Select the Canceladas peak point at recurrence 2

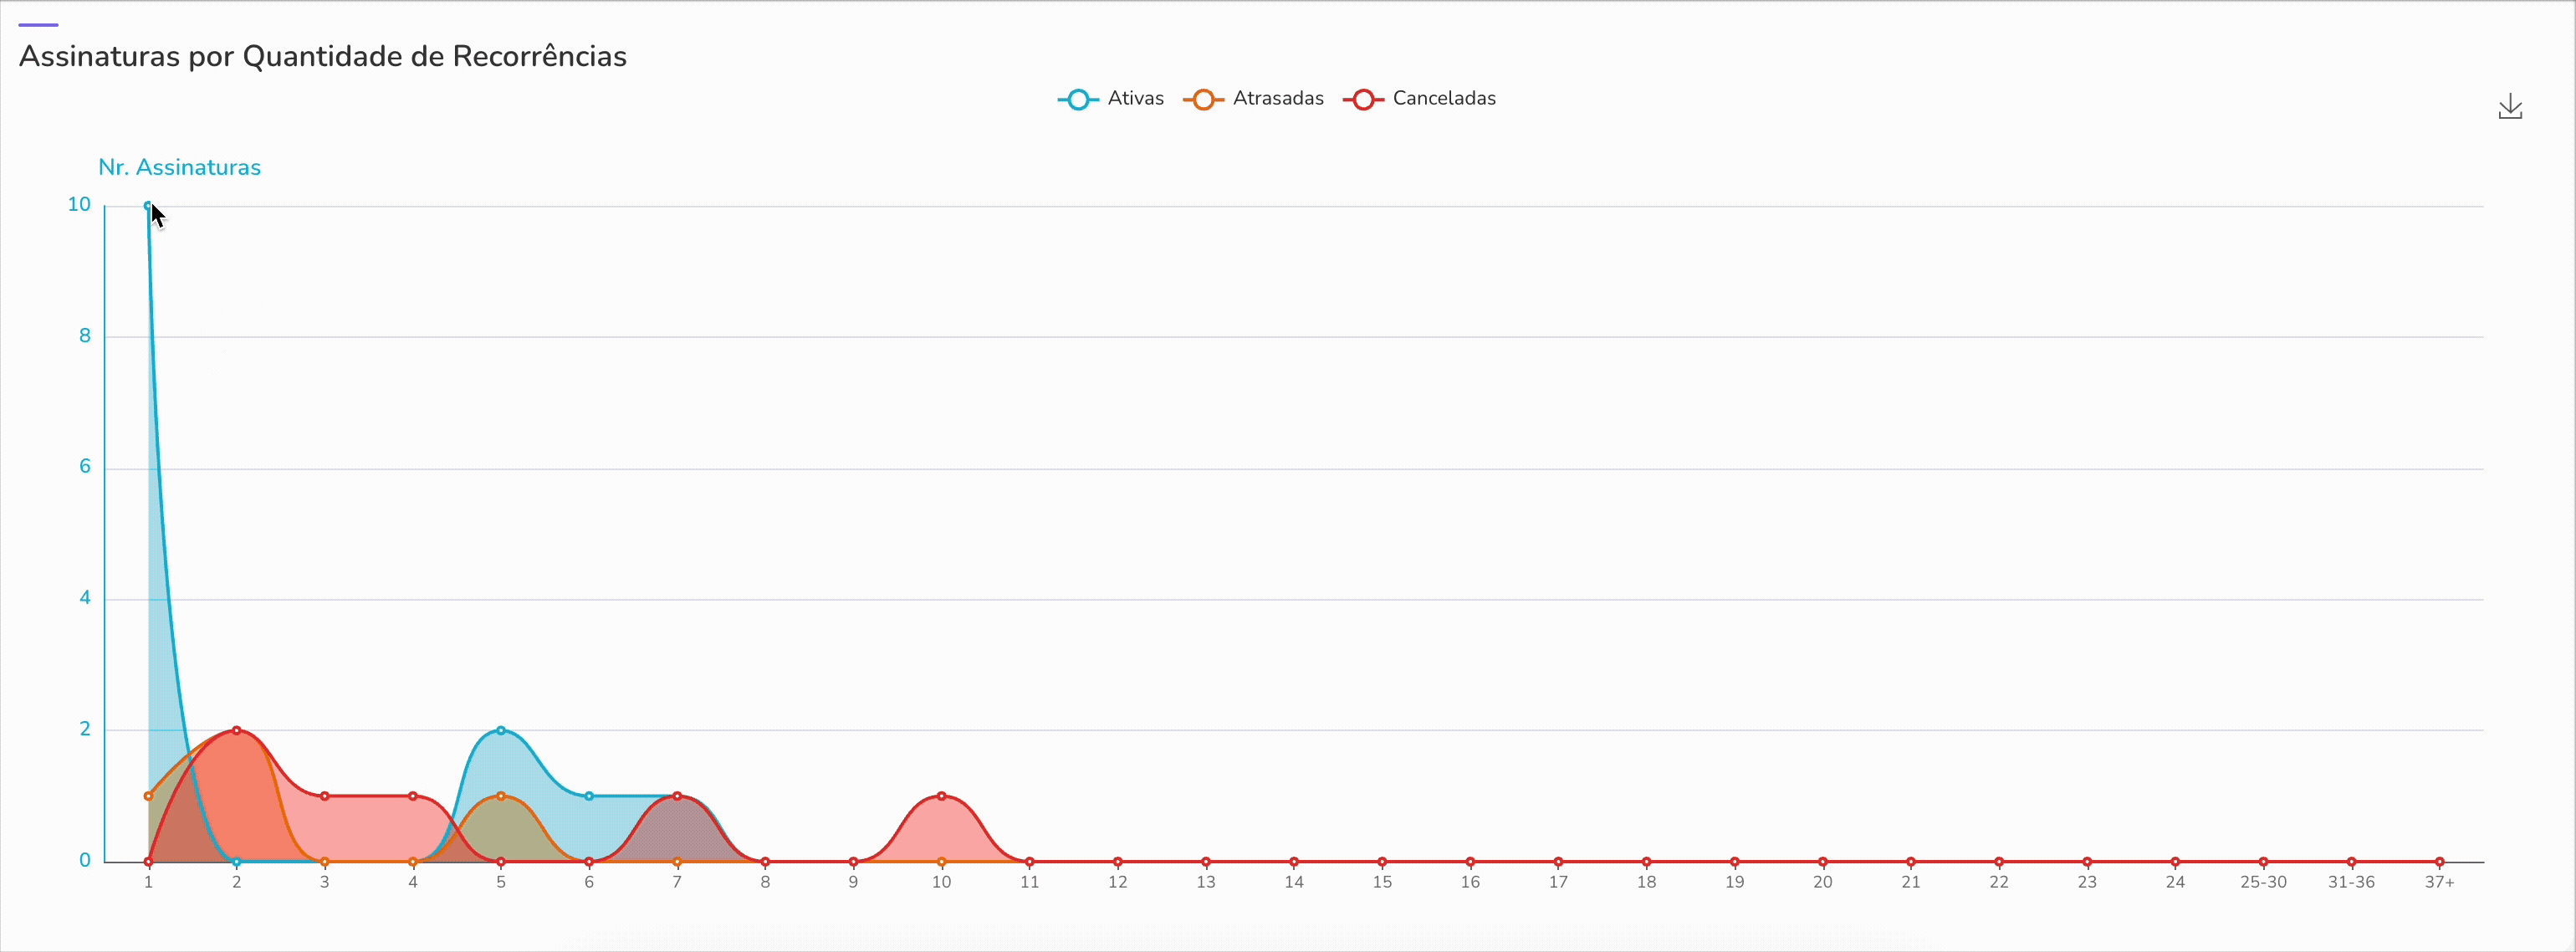[237, 729]
